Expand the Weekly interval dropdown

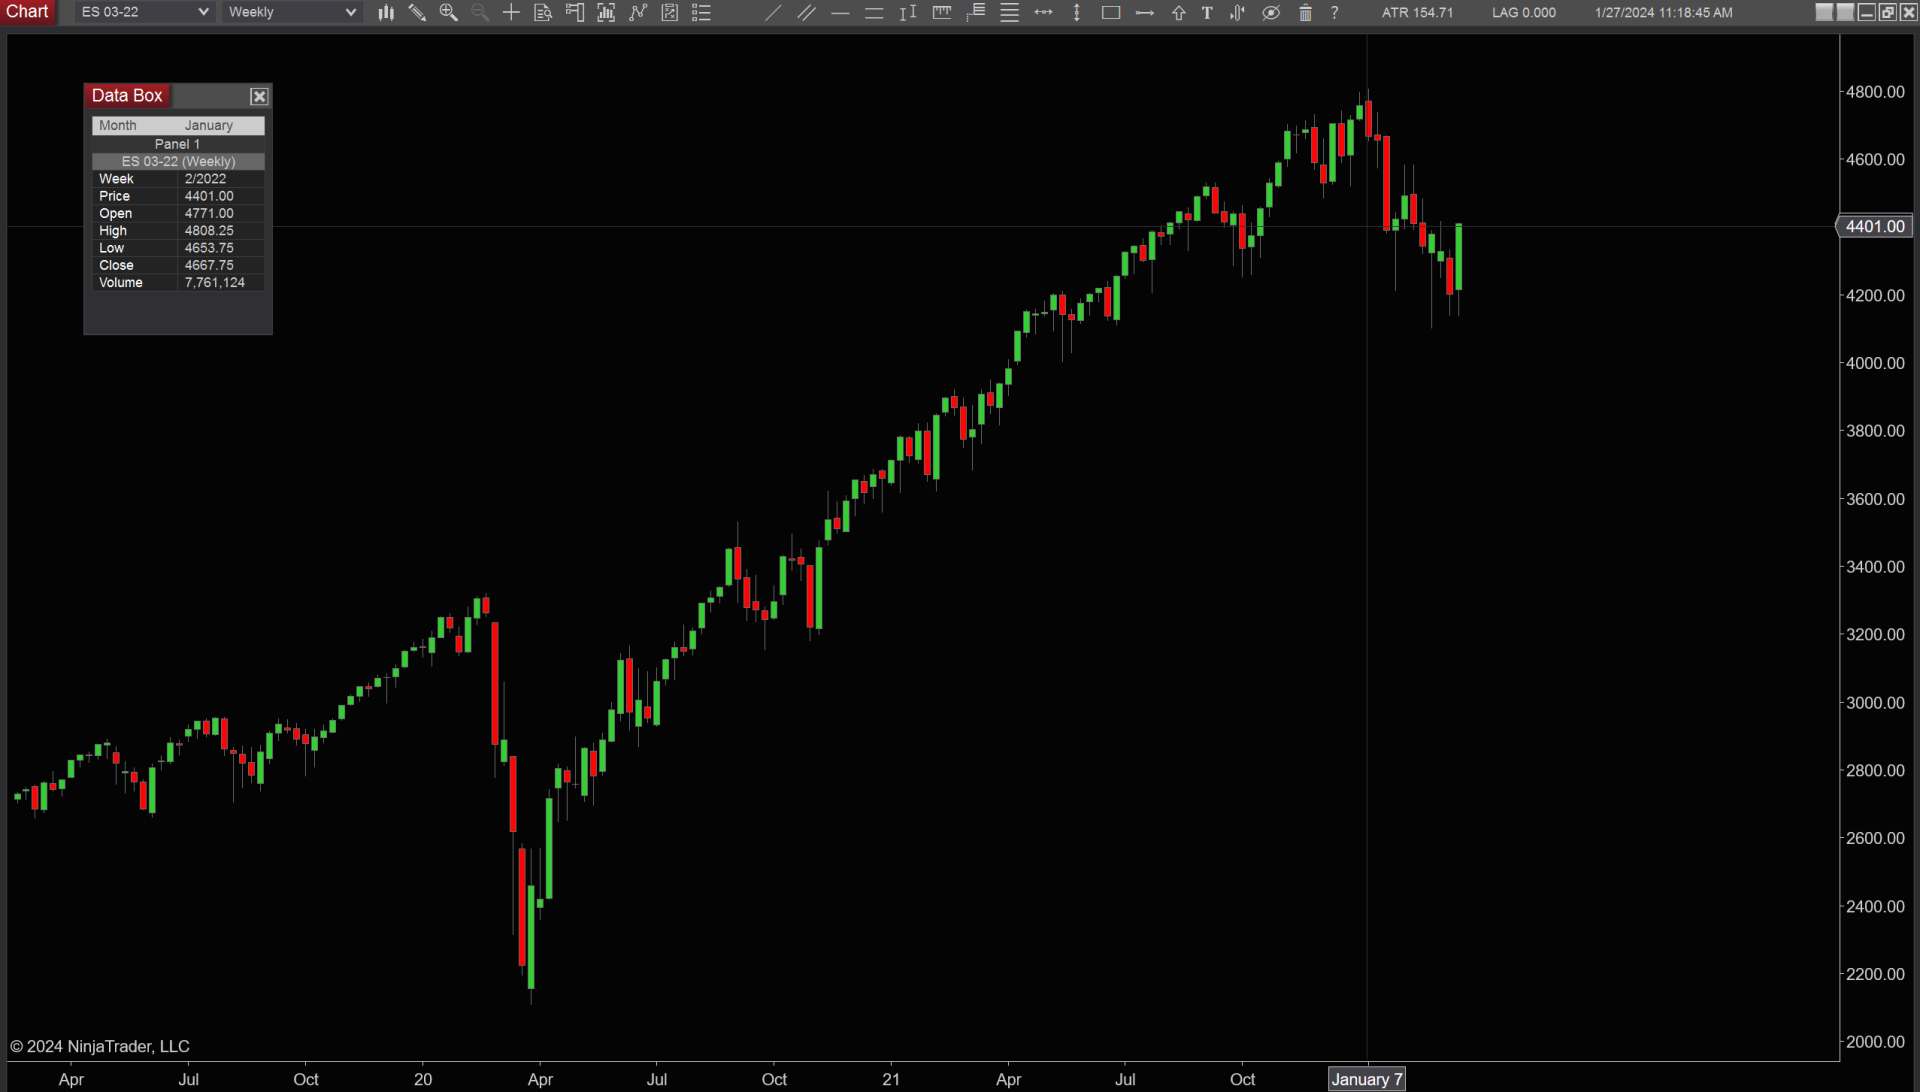(x=291, y=12)
